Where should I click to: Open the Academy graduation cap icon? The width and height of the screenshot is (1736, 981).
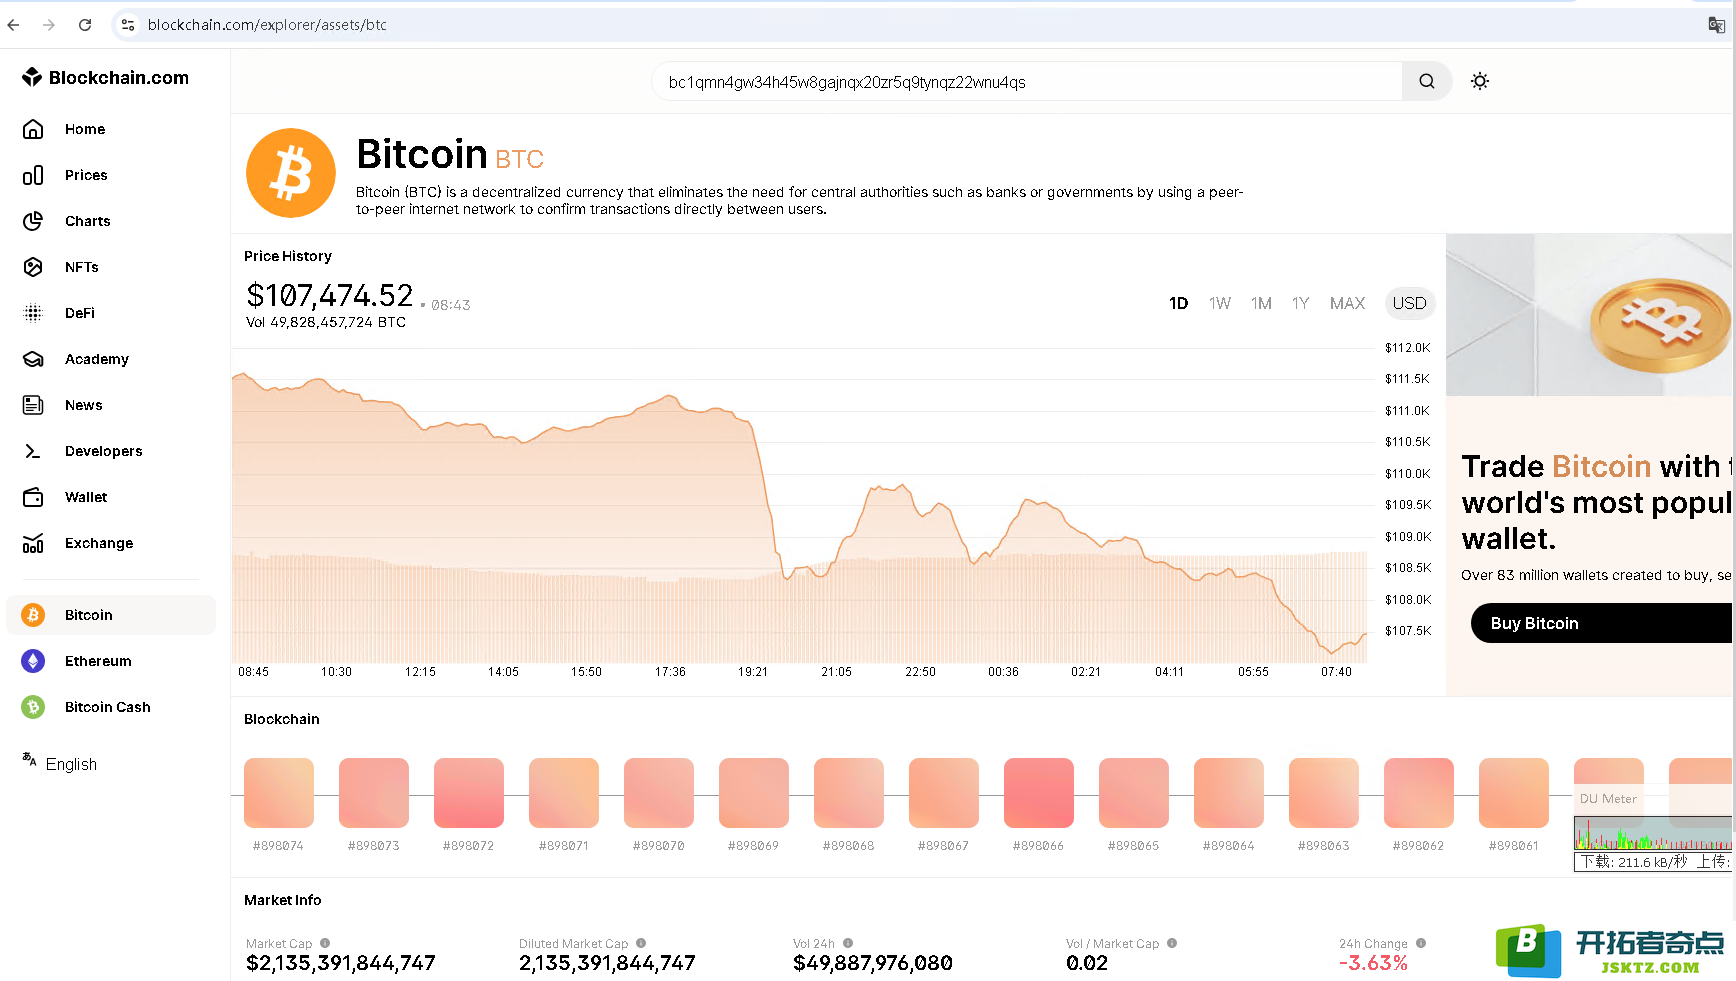[33, 359]
